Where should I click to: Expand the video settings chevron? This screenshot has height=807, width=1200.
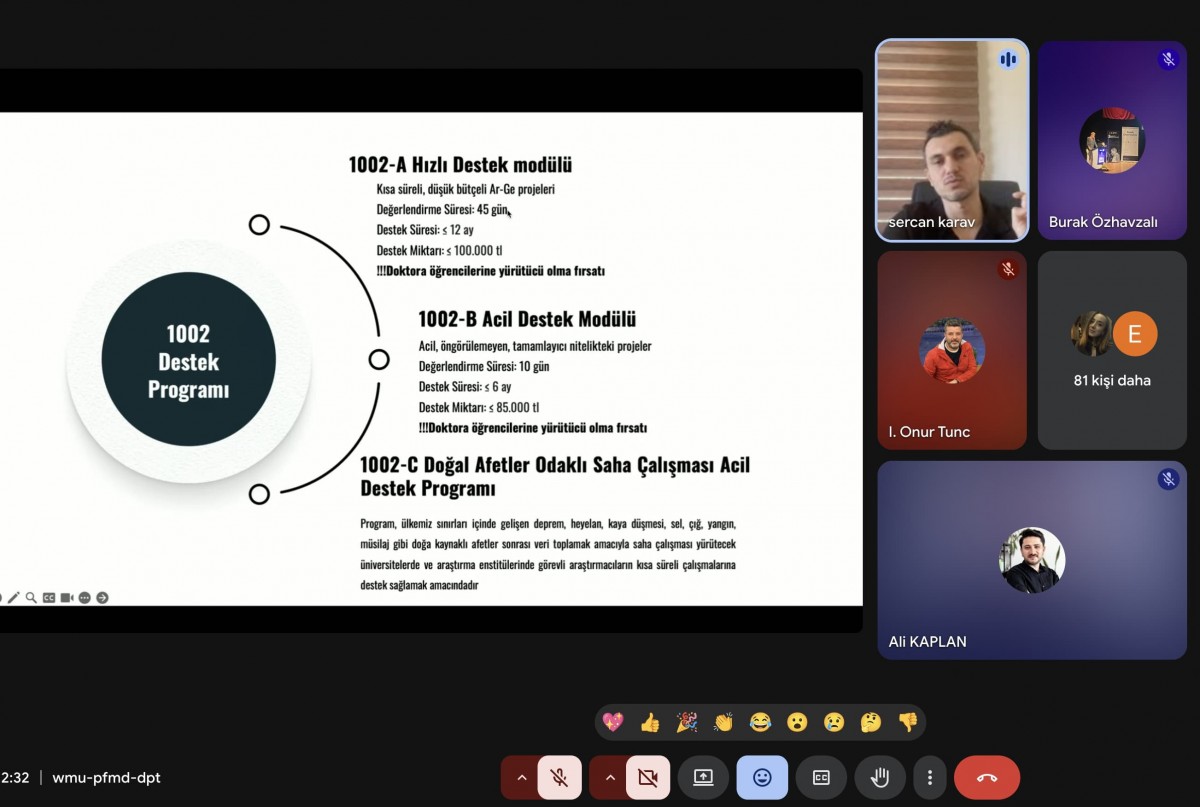tap(608, 777)
